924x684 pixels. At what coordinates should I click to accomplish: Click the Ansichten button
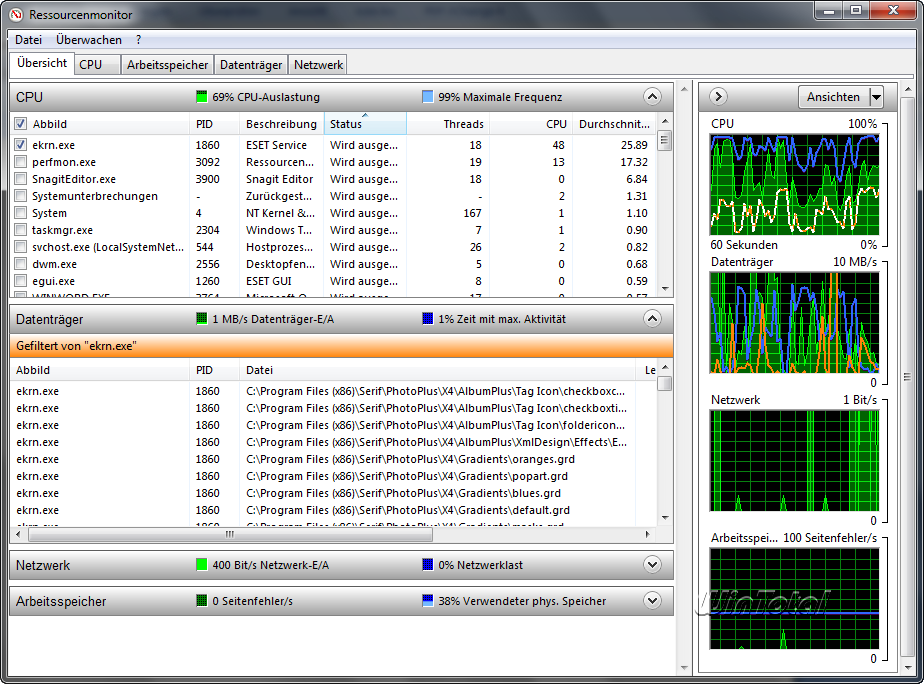pyautogui.click(x=832, y=97)
